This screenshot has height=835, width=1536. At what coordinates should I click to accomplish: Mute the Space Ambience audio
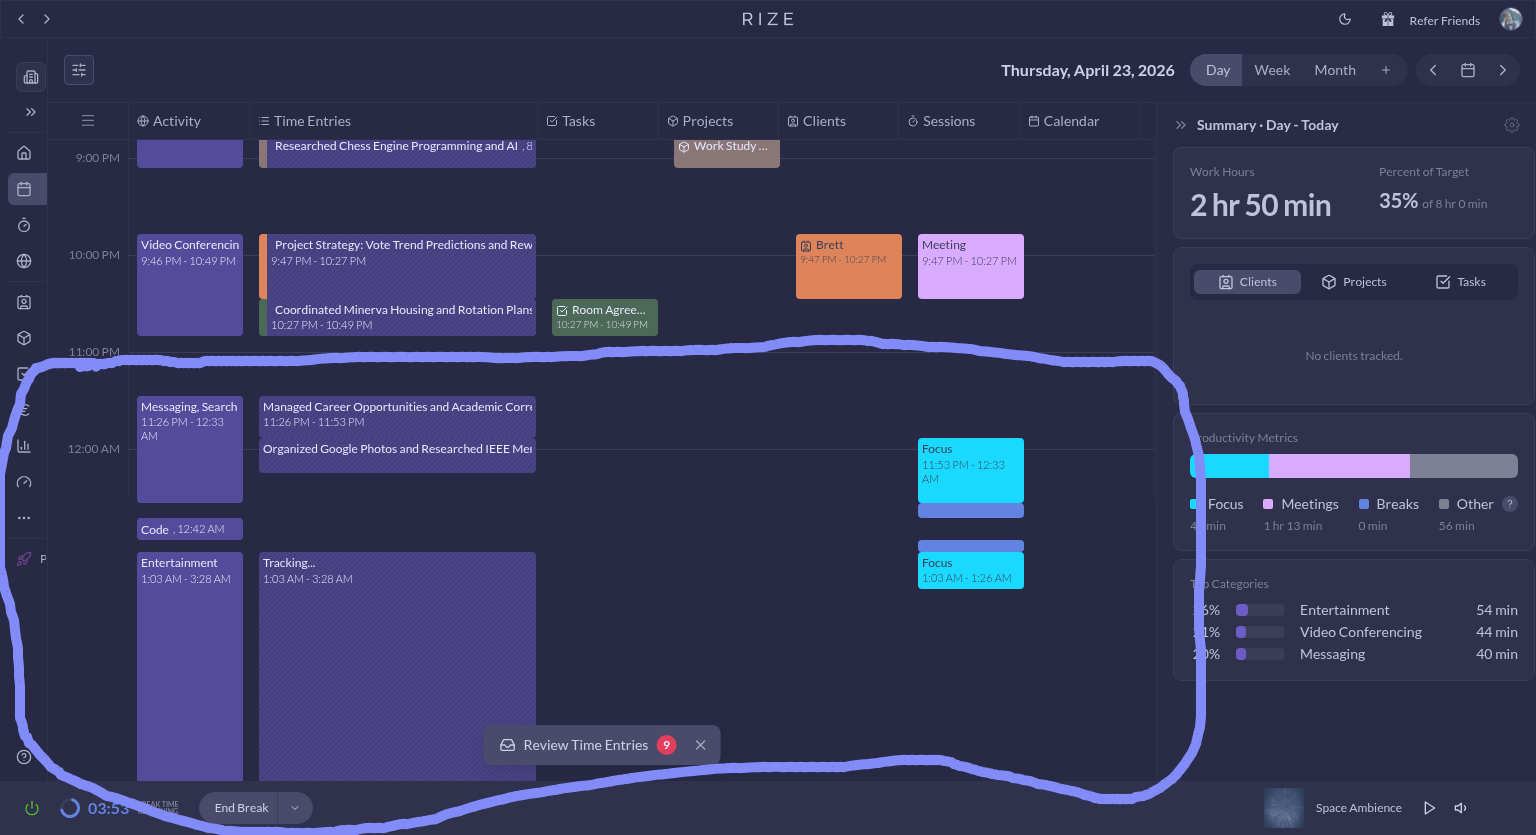pos(1460,808)
